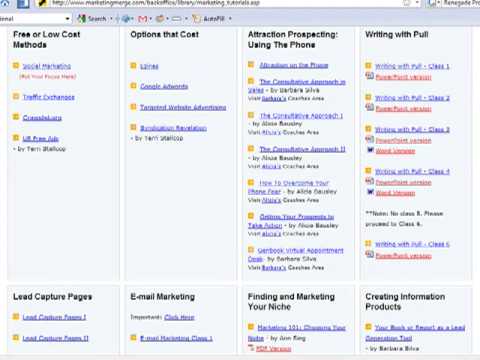Click the orange bookmark icon in the toolbar

click(160, 19)
